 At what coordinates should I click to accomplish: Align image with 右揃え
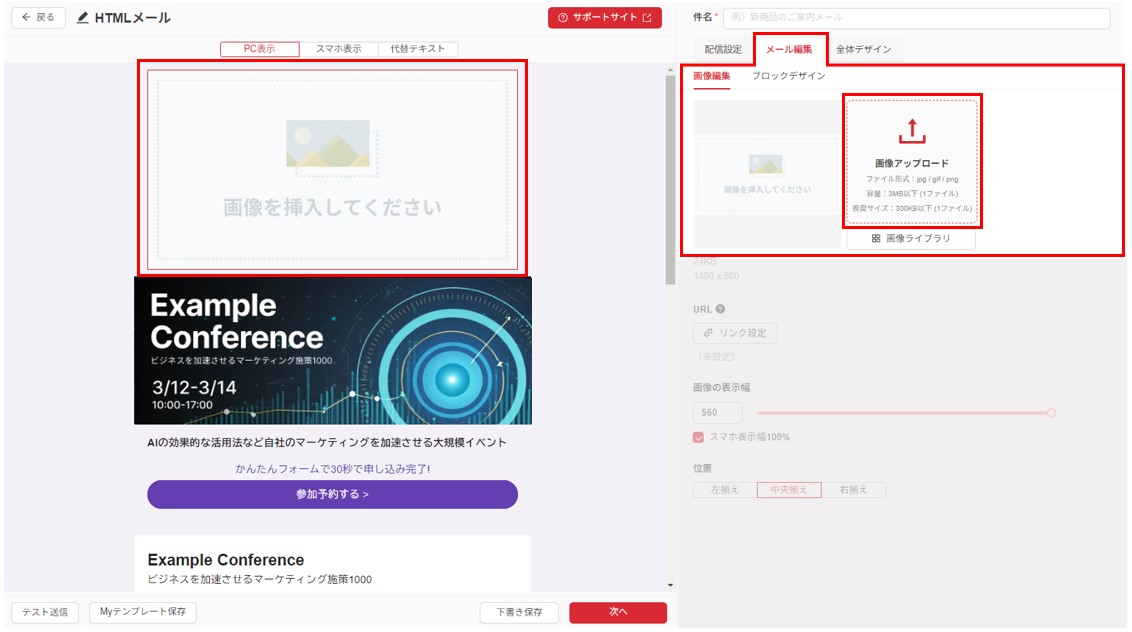point(853,490)
